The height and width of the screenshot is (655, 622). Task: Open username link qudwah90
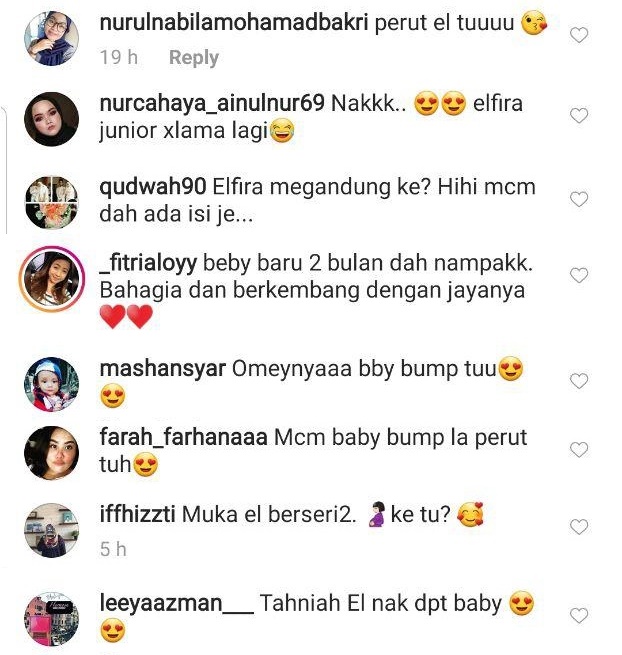coord(153,186)
